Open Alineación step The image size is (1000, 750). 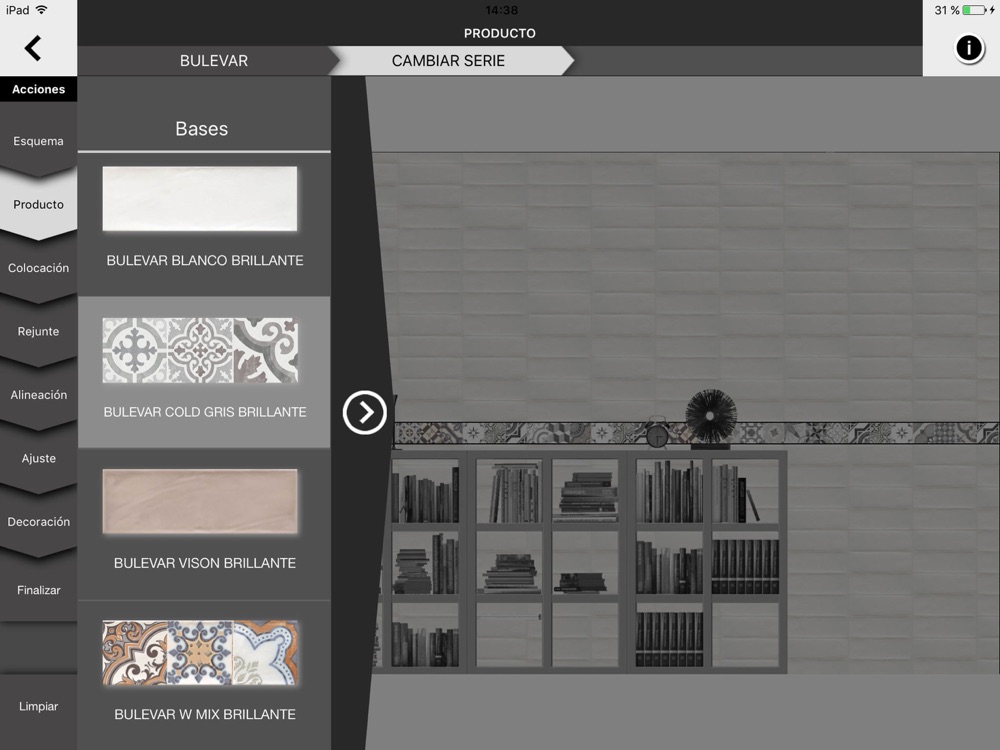38,395
